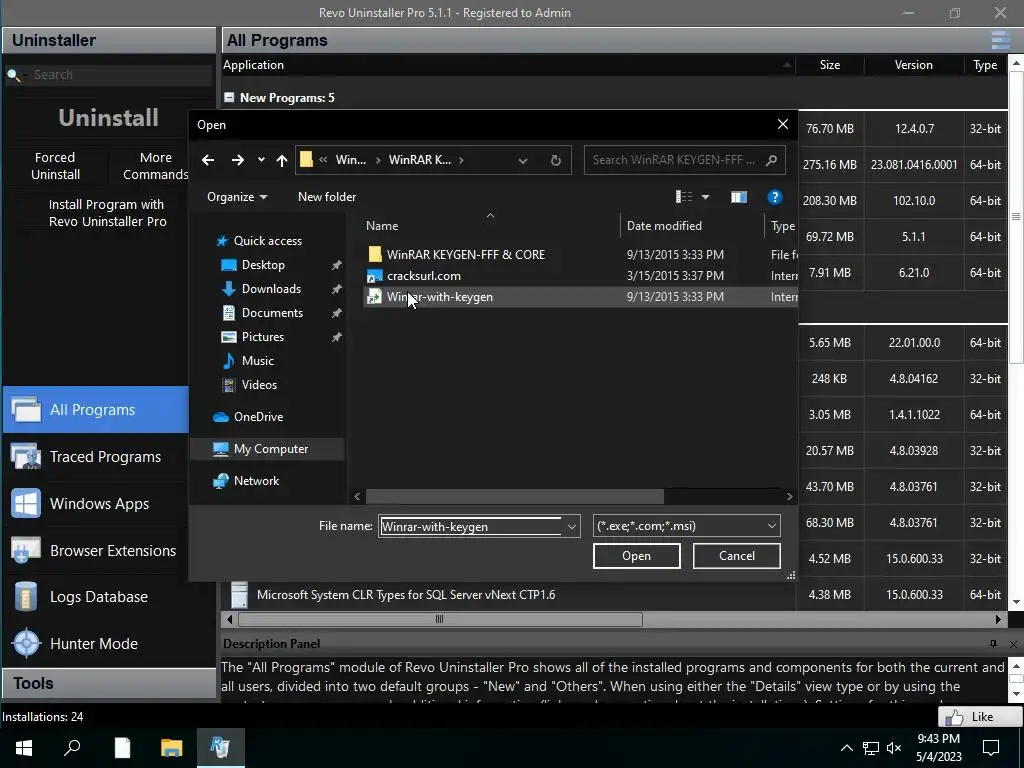The width and height of the screenshot is (1024, 768).
Task: Open the Organize menu
Action: click(x=237, y=197)
